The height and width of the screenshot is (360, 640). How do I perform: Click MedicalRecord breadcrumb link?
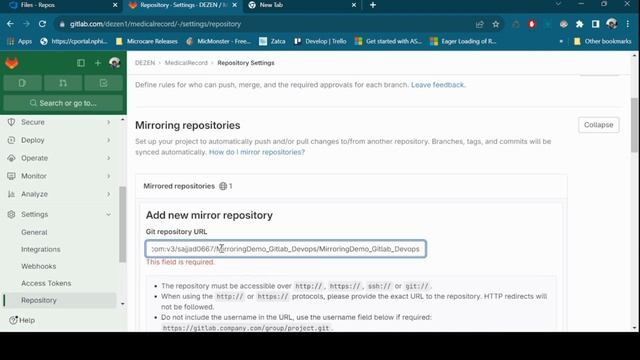186,63
